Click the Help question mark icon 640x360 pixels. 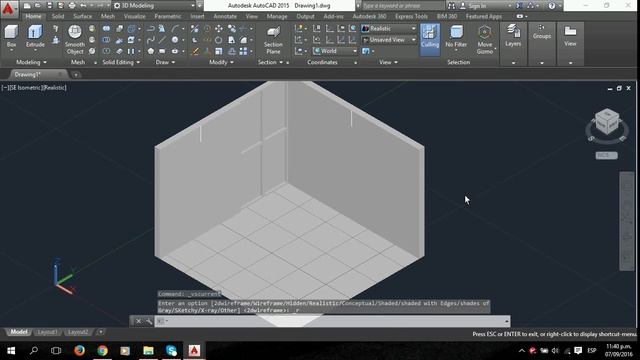552,6
